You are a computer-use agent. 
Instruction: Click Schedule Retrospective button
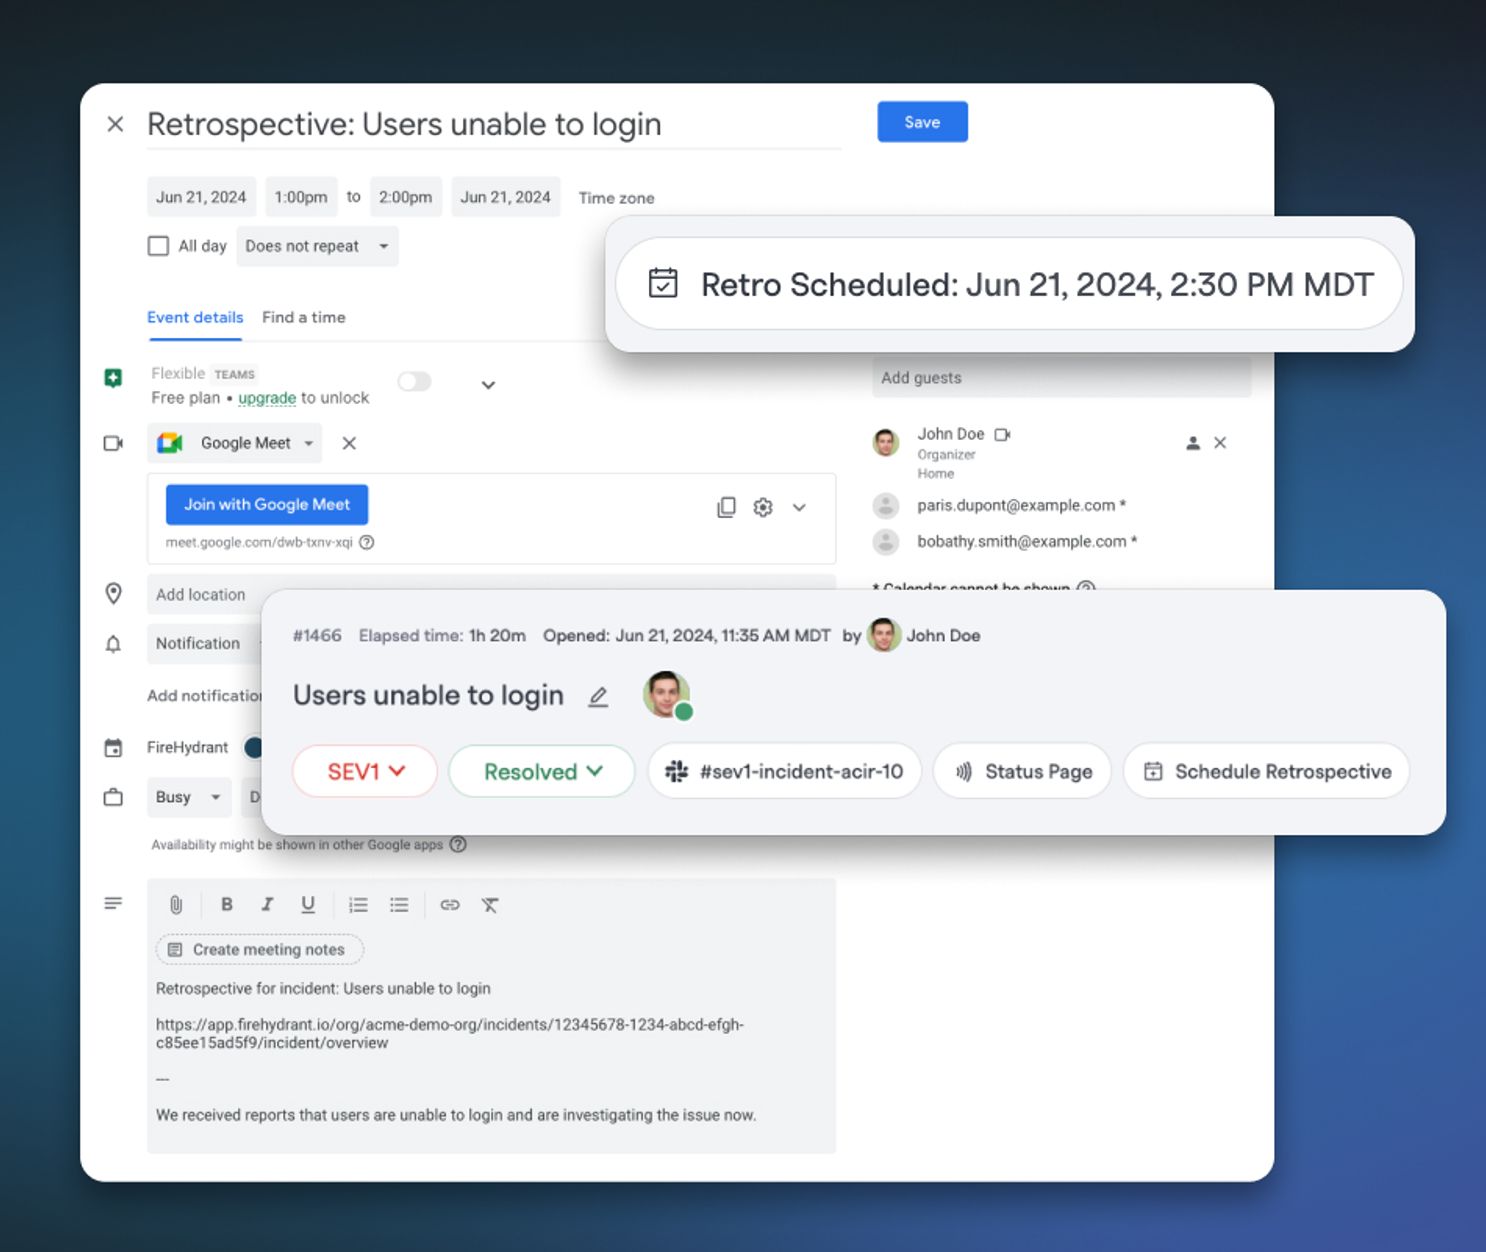click(x=1267, y=771)
